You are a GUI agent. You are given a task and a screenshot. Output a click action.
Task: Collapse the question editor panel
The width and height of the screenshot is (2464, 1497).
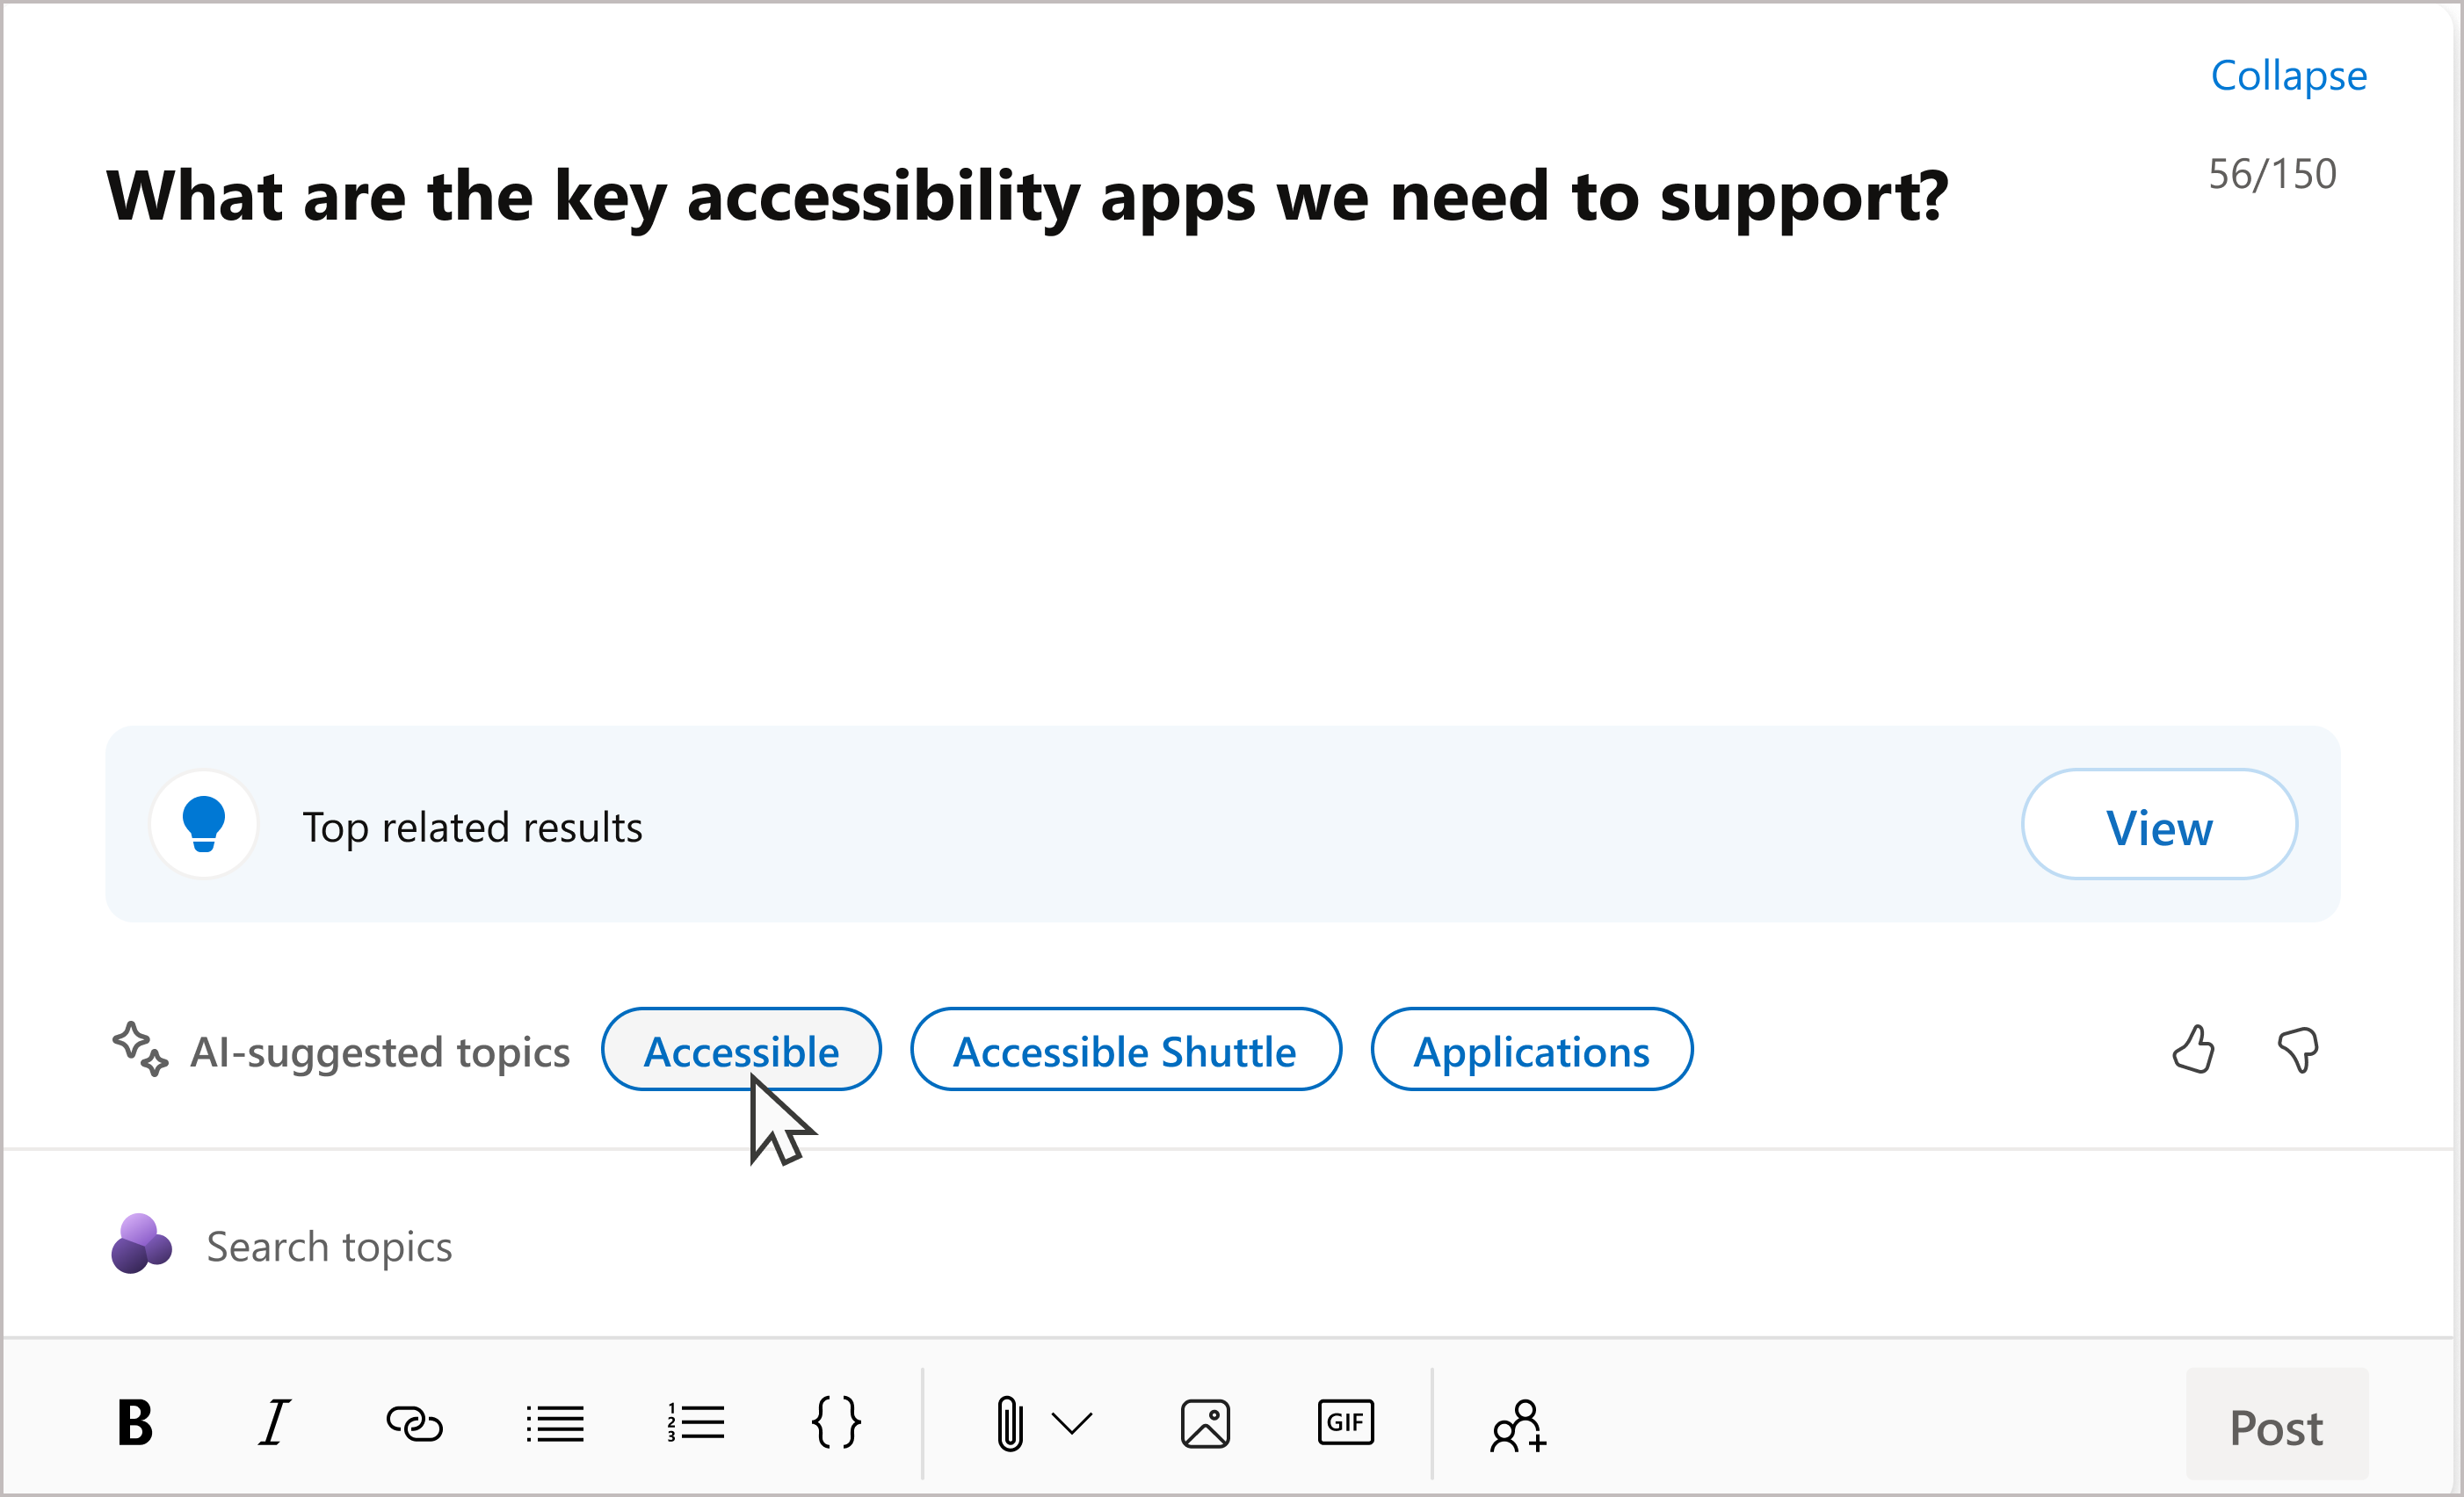(x=2288, y=74)
